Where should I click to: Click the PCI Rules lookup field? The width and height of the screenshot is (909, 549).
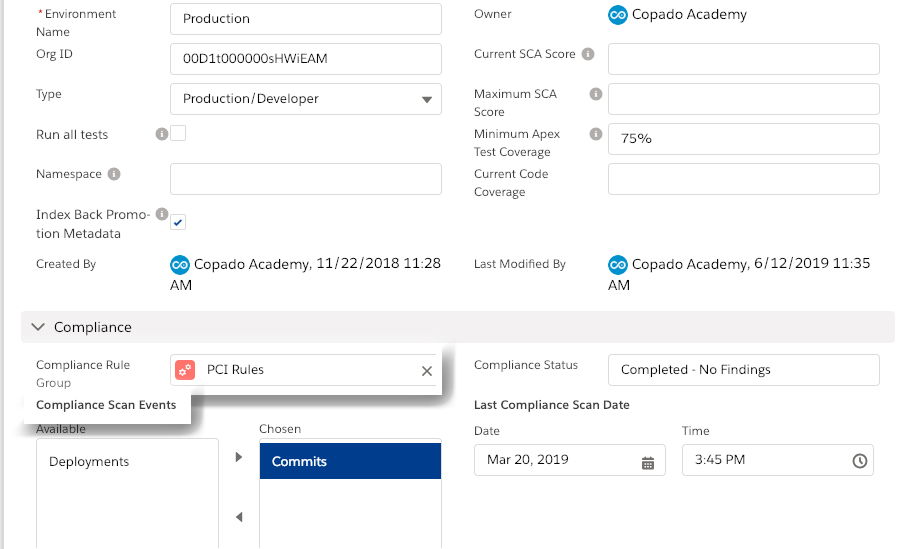click(306, 370)
